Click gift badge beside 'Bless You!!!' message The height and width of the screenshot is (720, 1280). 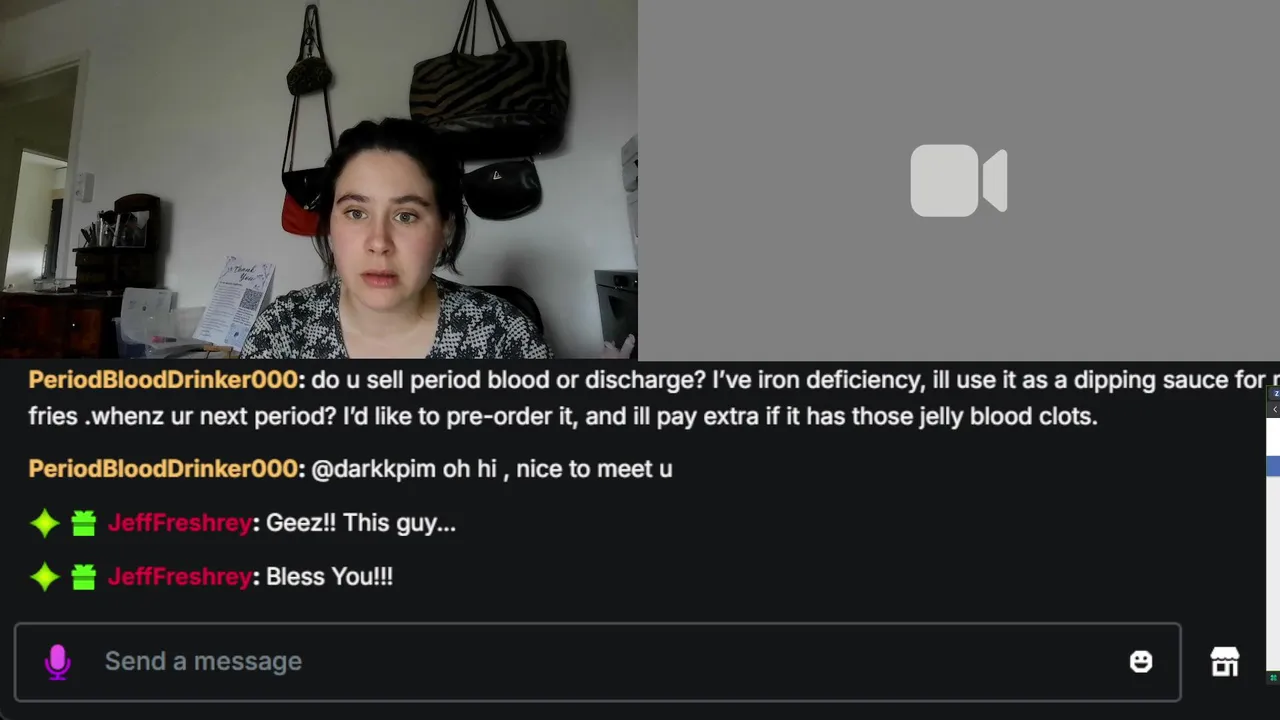pyautogui.click(x=84, y=577)
